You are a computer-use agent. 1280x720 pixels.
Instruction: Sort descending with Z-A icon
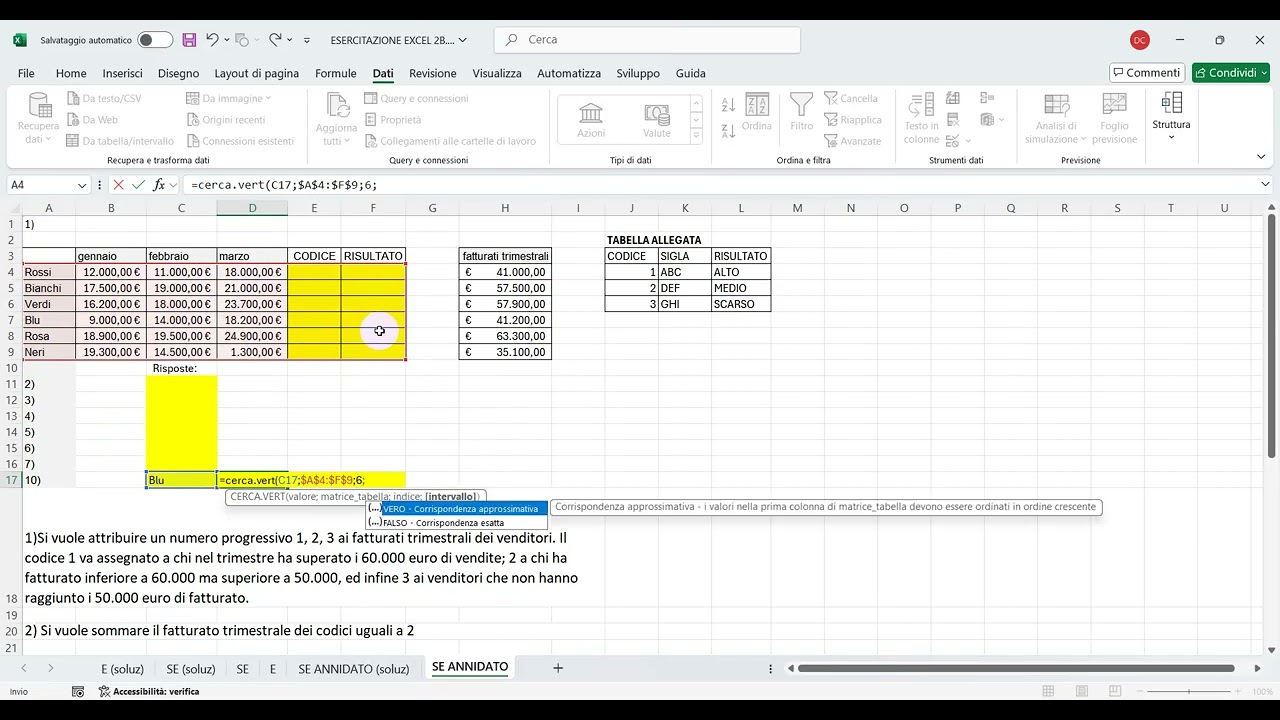(728, 131)
